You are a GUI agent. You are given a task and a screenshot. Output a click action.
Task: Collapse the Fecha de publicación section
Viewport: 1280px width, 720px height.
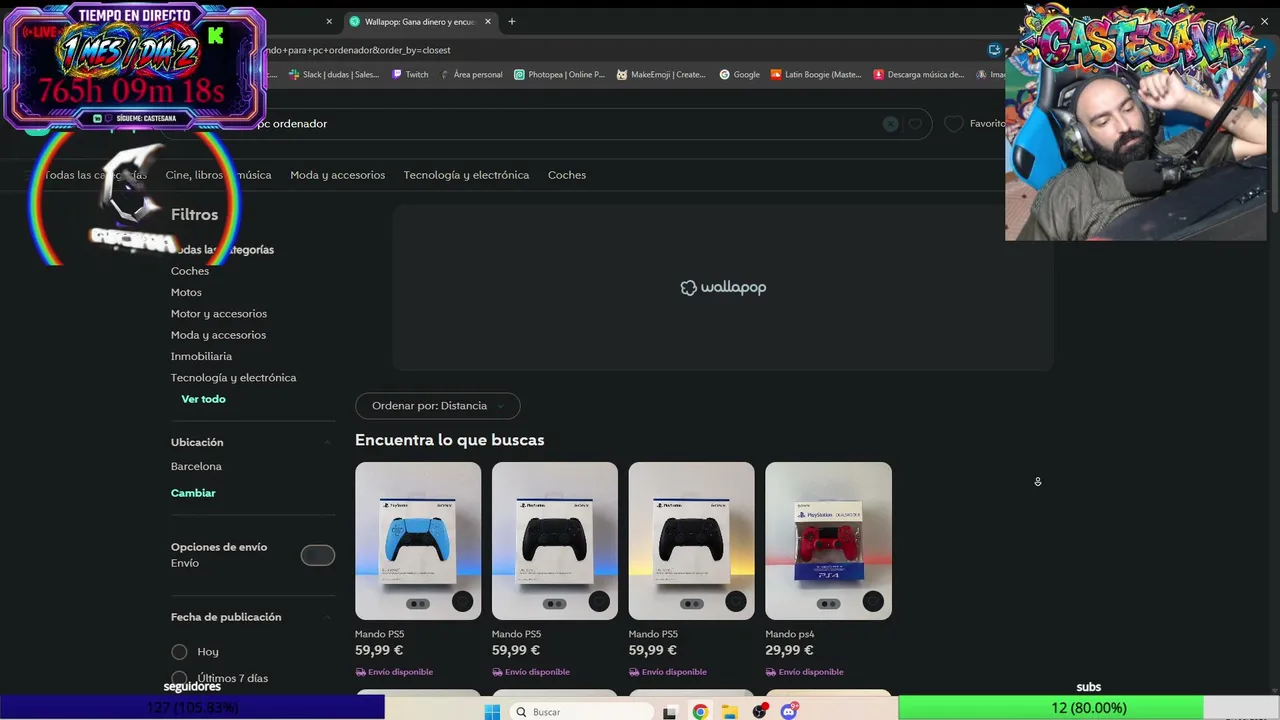(327, 617)
